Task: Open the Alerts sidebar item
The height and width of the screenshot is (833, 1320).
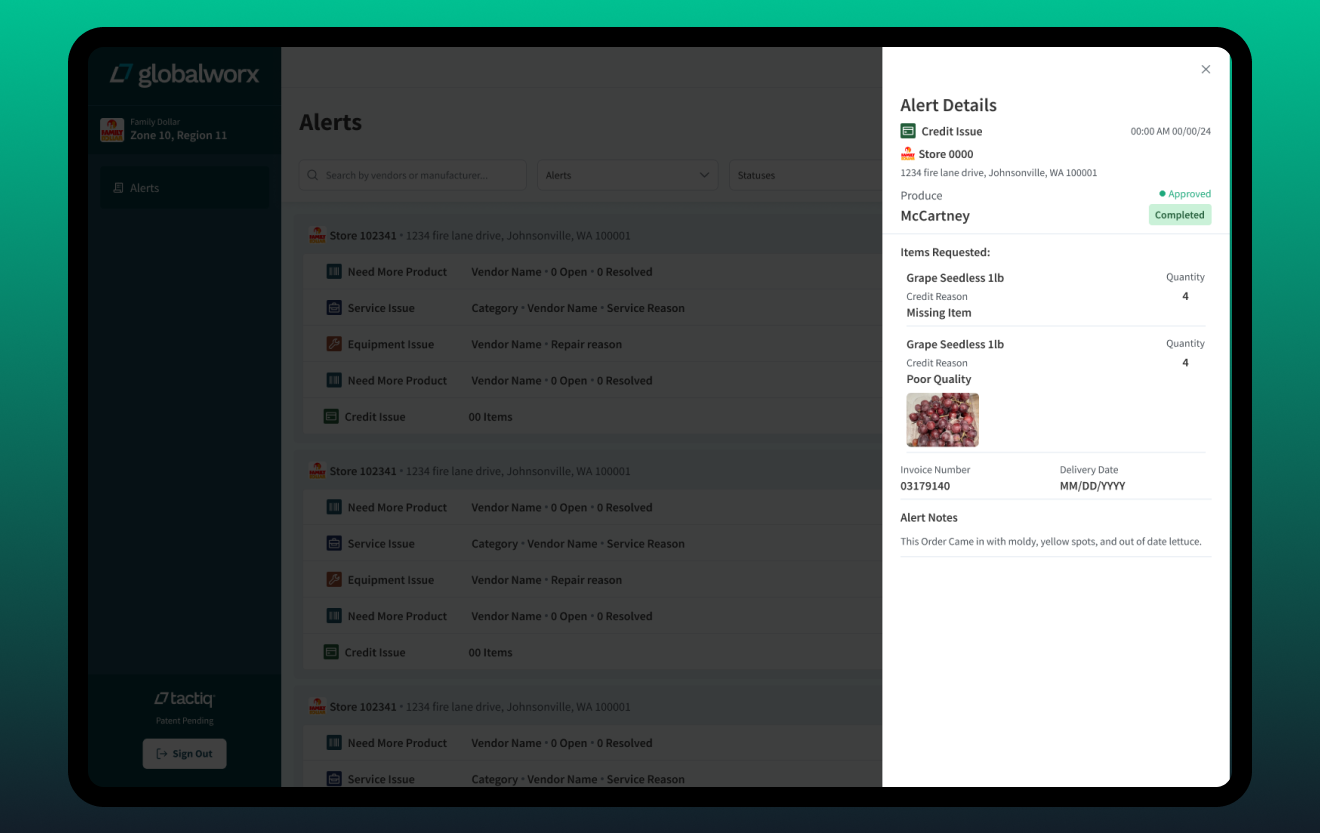Action: [x=184, y=188]
